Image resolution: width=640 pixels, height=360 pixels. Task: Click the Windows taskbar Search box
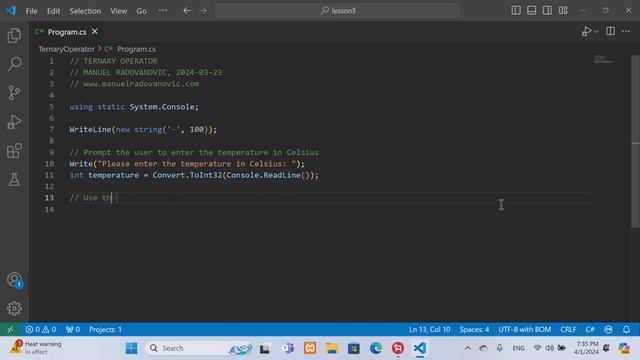pyautogui.click(x=198, y=348)
